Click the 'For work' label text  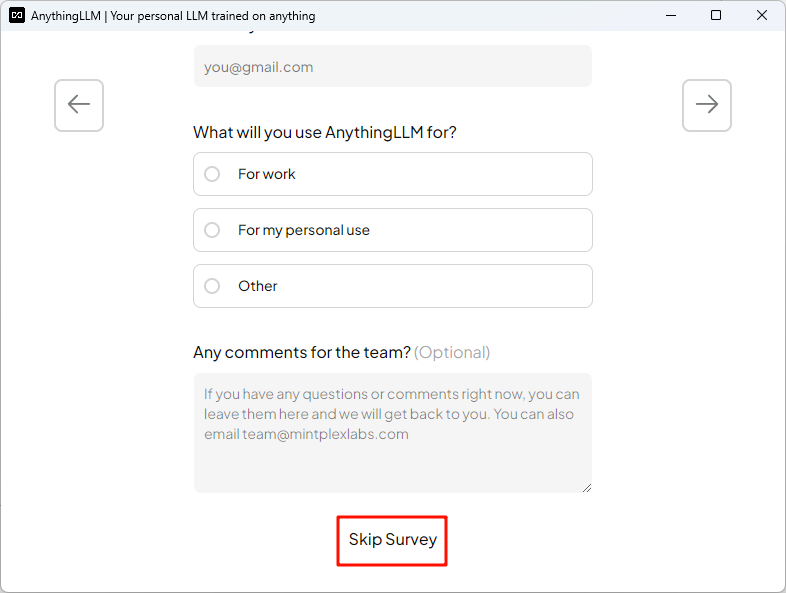[x=267, y=174]
